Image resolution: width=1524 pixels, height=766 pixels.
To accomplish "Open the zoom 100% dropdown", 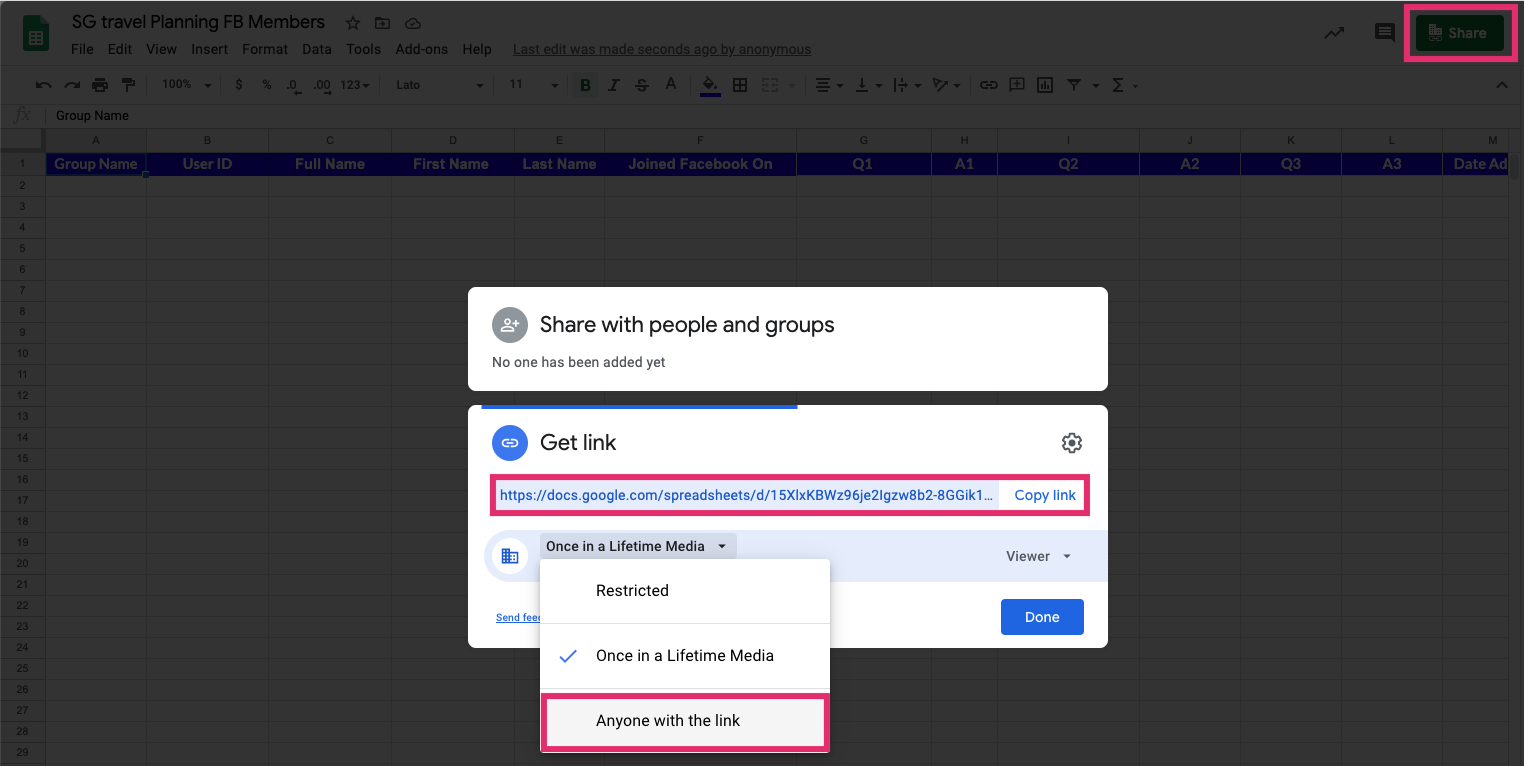I will tap(187, 85).
